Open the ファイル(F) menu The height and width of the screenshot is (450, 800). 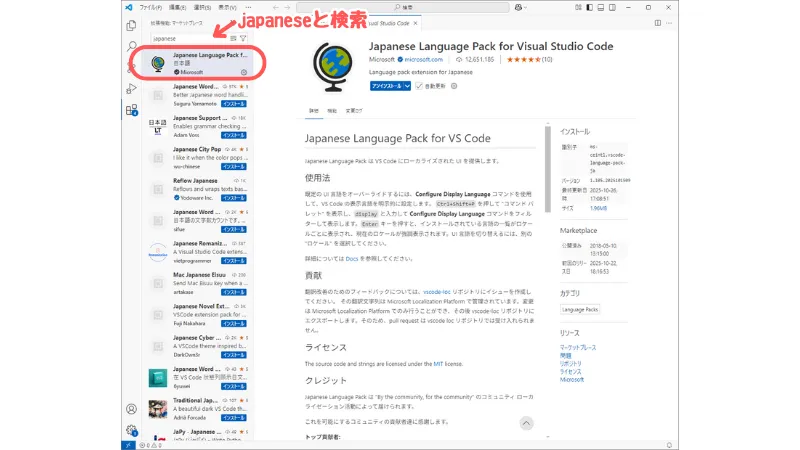point(152,6)
